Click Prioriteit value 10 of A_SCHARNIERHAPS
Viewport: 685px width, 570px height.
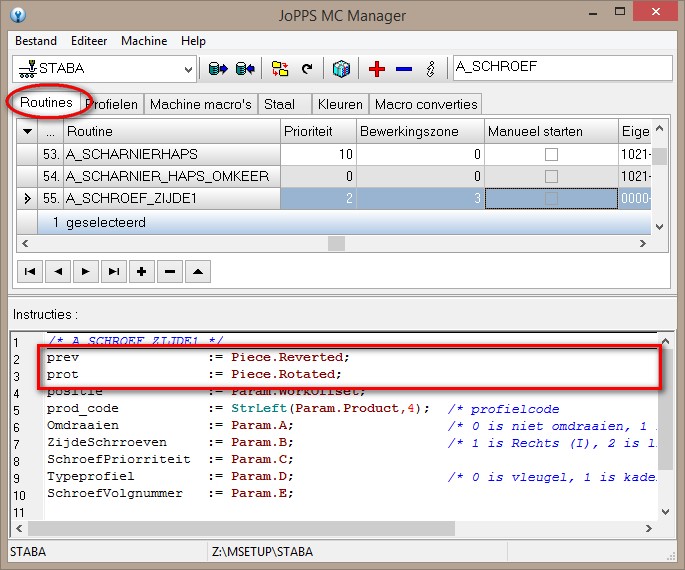[x=318, y=154]
